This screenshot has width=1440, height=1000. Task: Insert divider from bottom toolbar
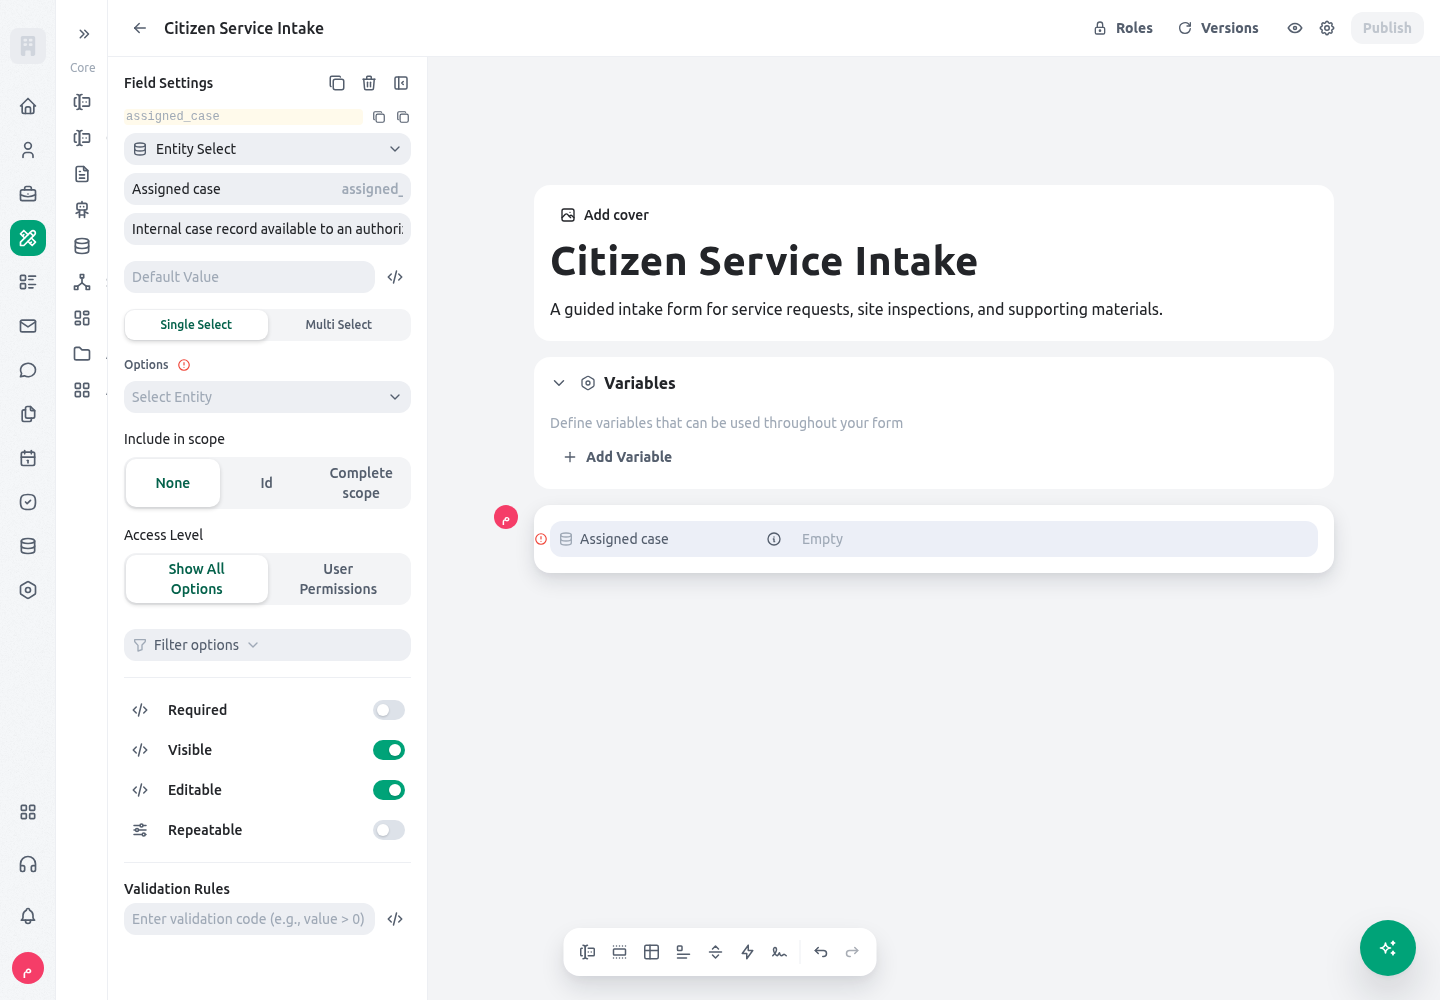pos(715,952)
